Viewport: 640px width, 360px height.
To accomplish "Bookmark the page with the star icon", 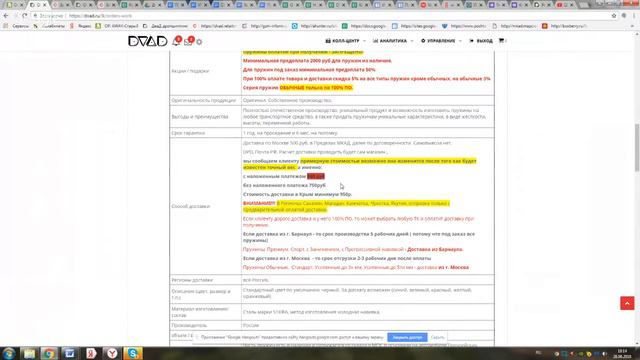I will tap(614, 16).
